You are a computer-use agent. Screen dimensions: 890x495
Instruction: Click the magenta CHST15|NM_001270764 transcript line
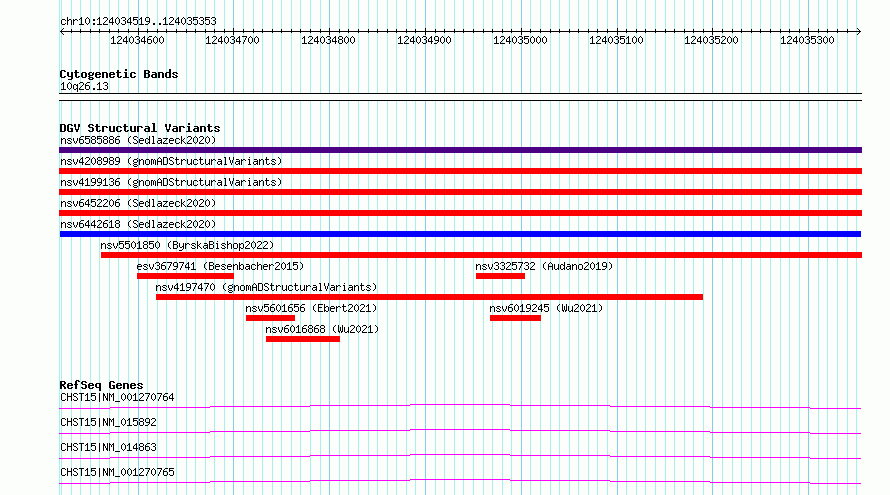click(x=460, y=406)
